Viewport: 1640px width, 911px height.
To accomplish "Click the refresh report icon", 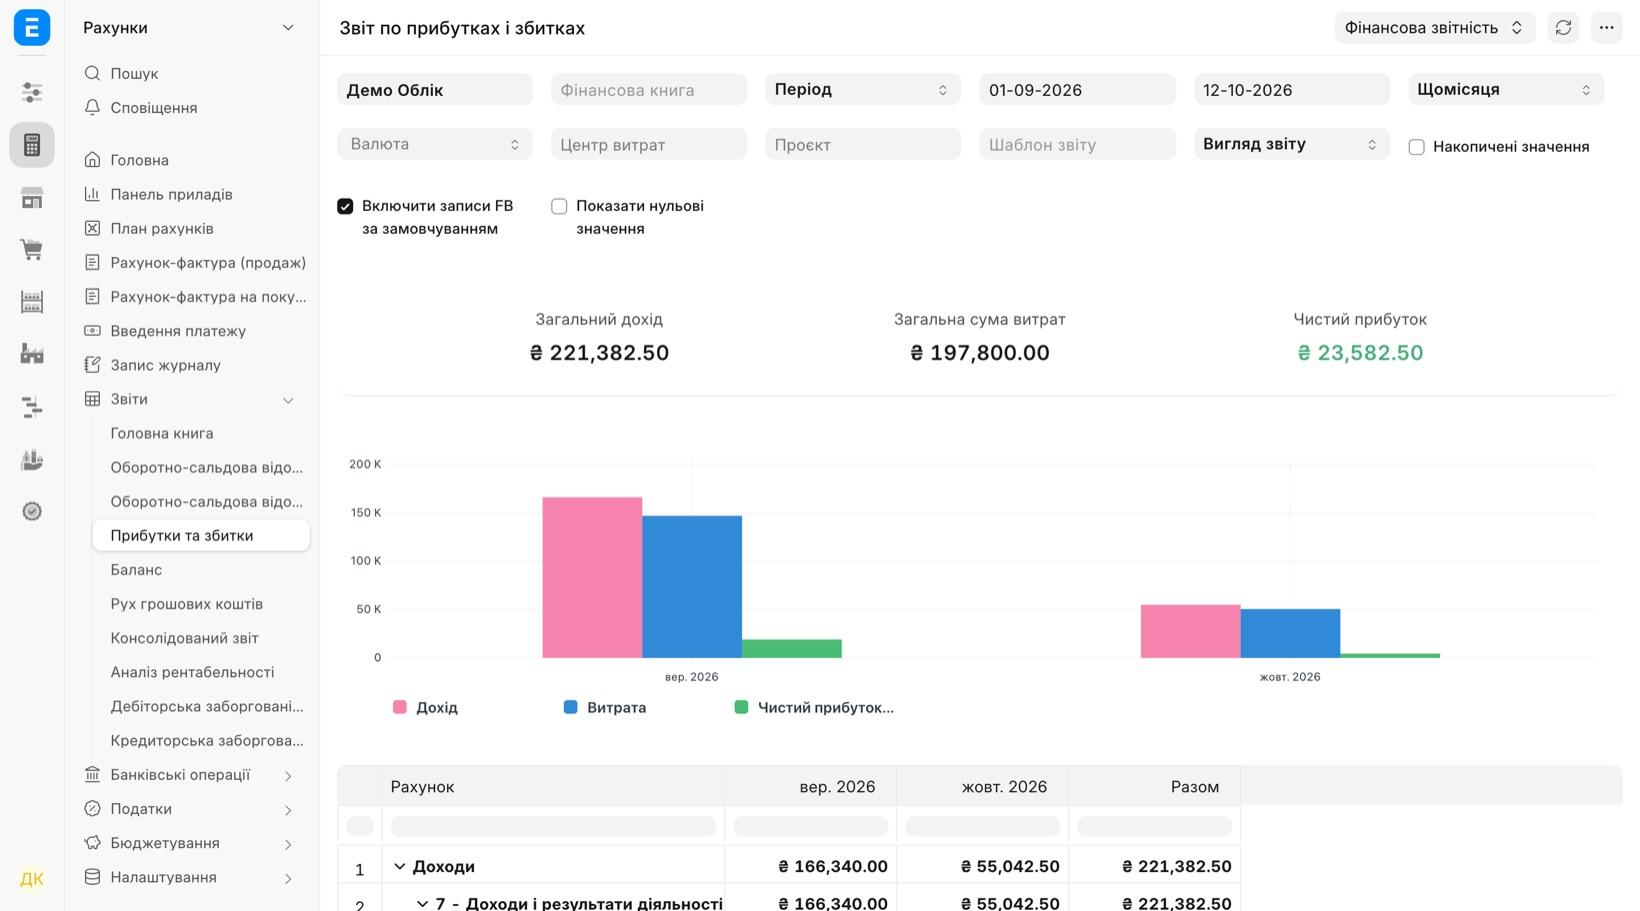I will [x=1563, y=28].
